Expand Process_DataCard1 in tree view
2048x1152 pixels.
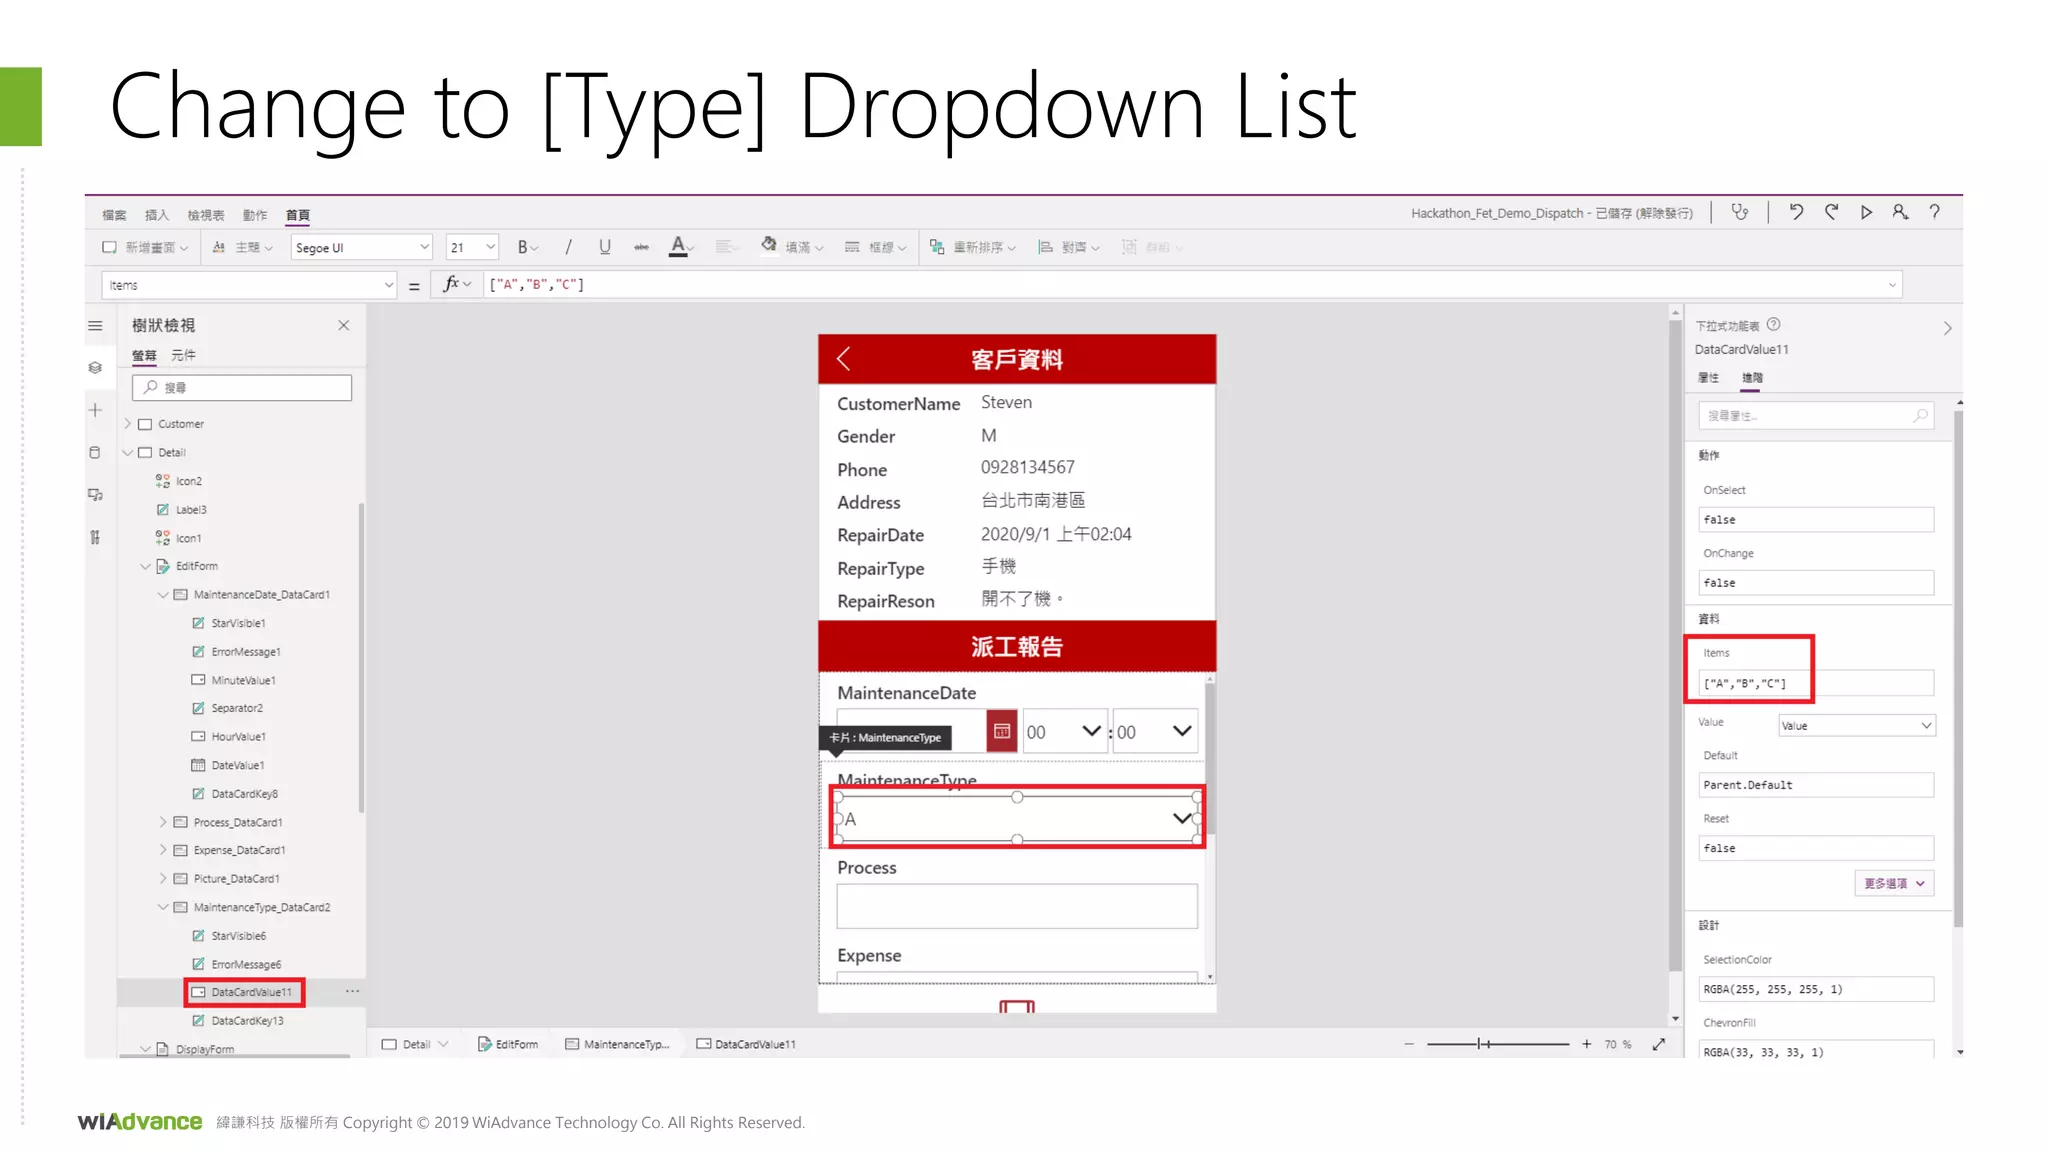163,822
